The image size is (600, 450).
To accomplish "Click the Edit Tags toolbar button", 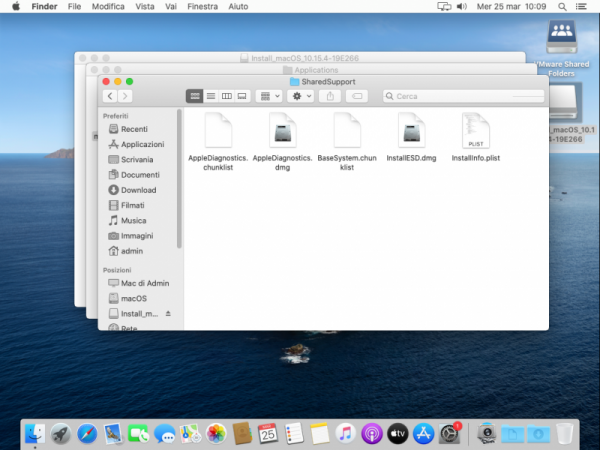I will pos(357,96).
